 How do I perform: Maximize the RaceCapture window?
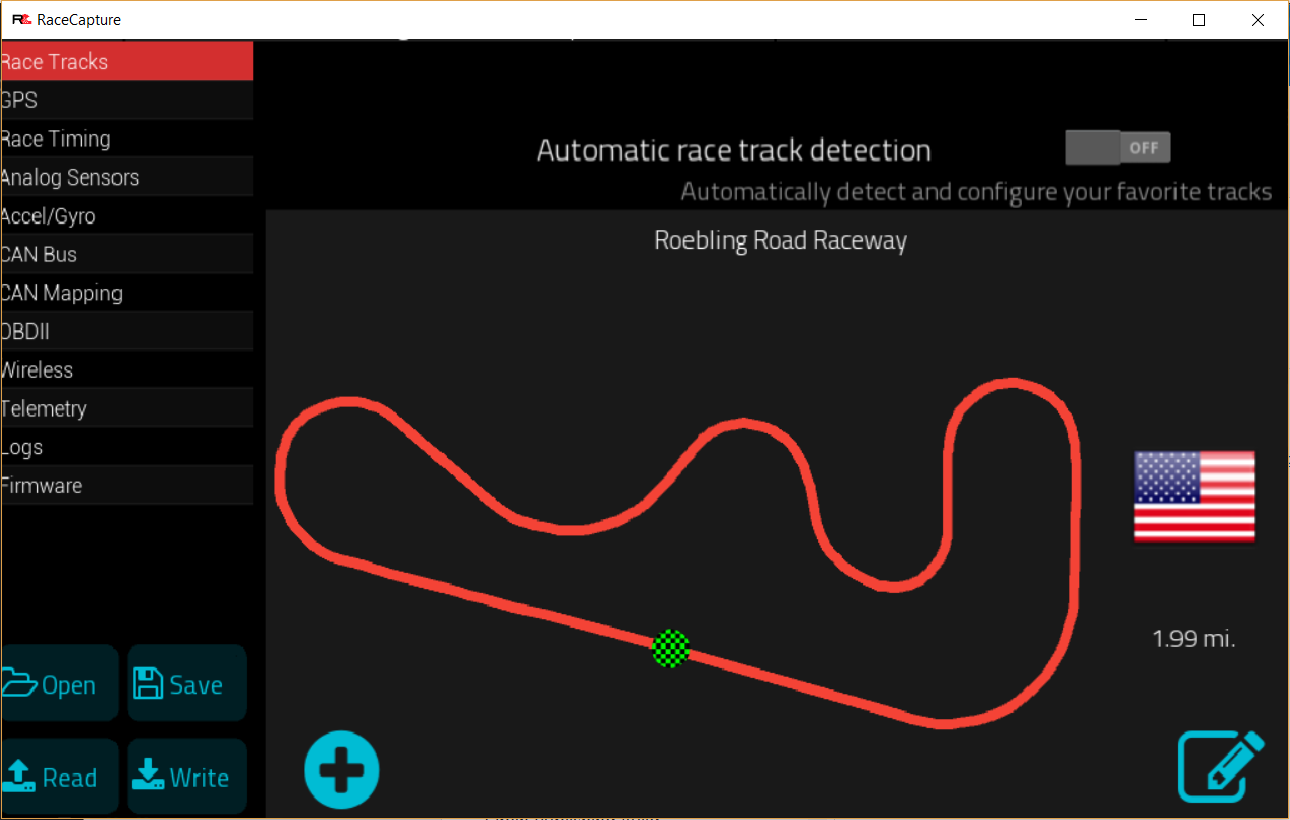click(1199, 20)
